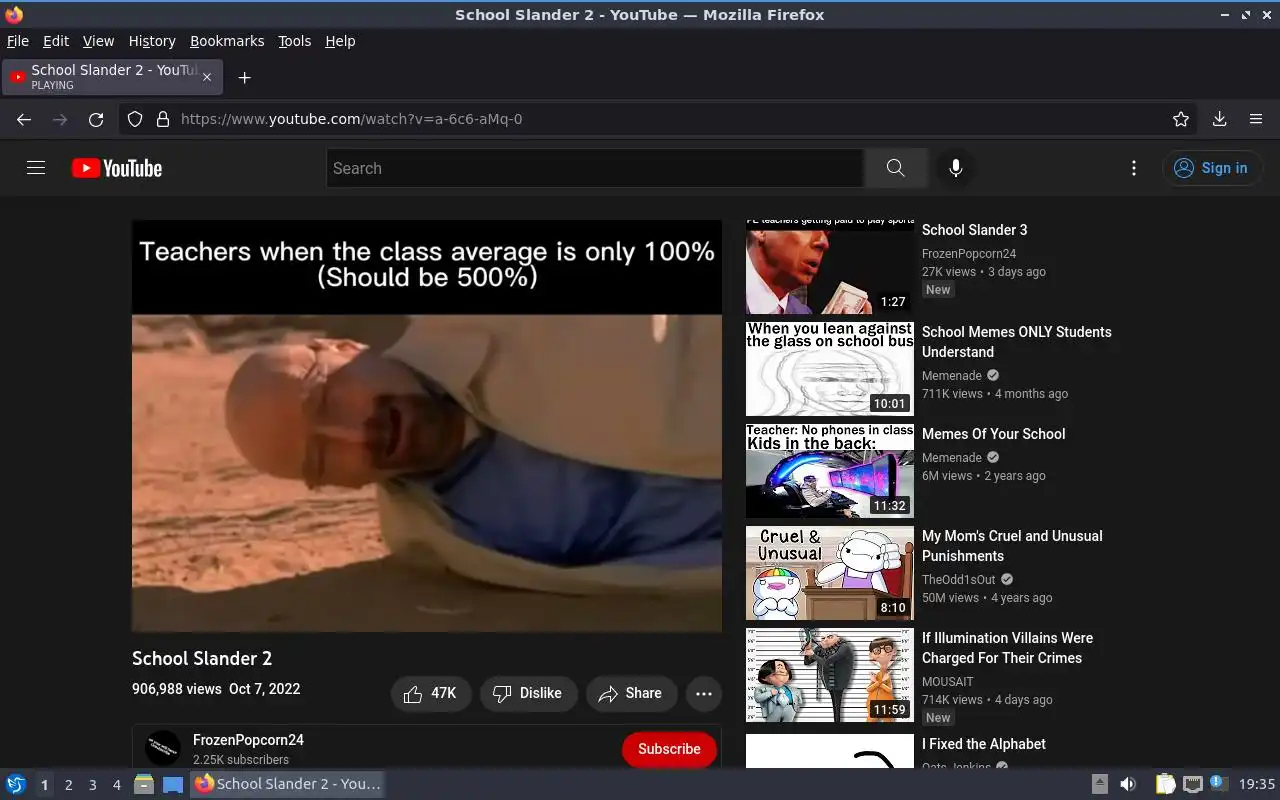
Task: Bookmark this page with star icon
Action: click(1181, 119)
